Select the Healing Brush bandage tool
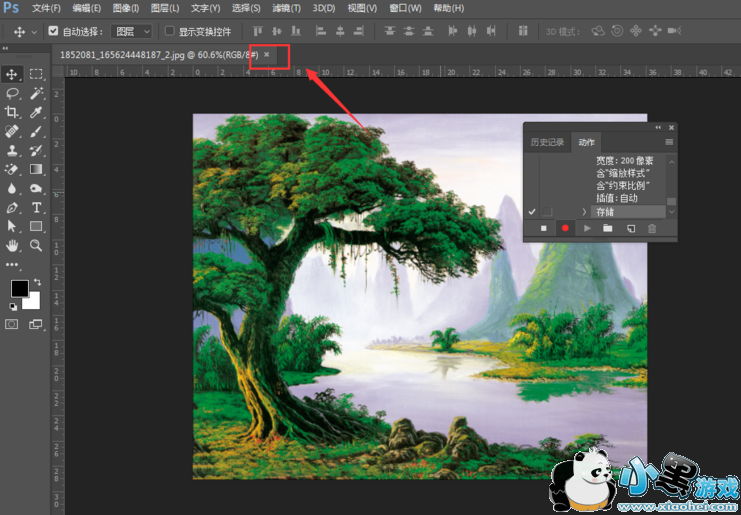Screen dimensions: 741x515 12,131
